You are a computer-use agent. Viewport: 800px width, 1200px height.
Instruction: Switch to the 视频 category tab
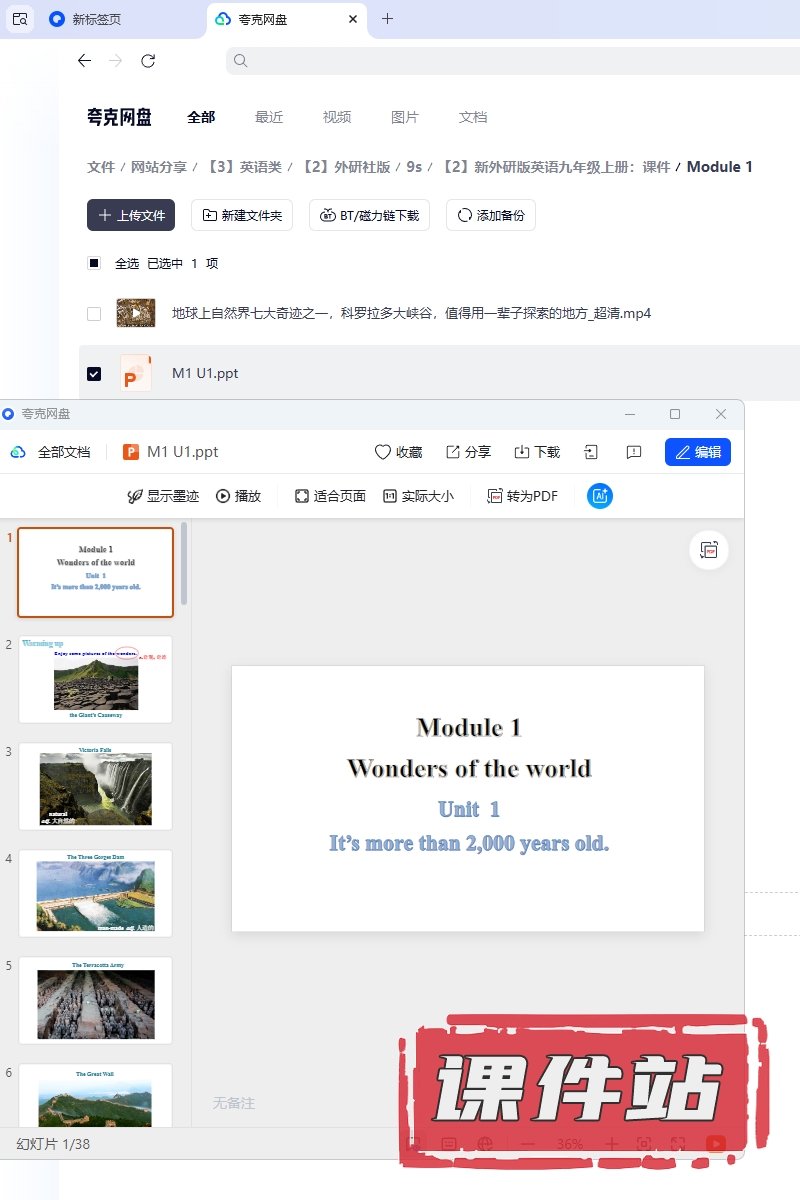point(337,117)
